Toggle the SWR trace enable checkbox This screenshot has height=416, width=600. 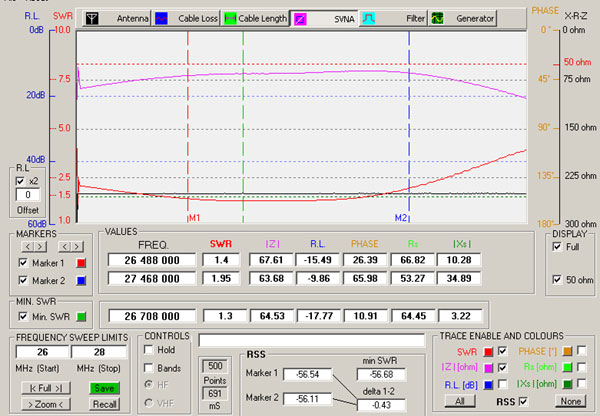502,351
